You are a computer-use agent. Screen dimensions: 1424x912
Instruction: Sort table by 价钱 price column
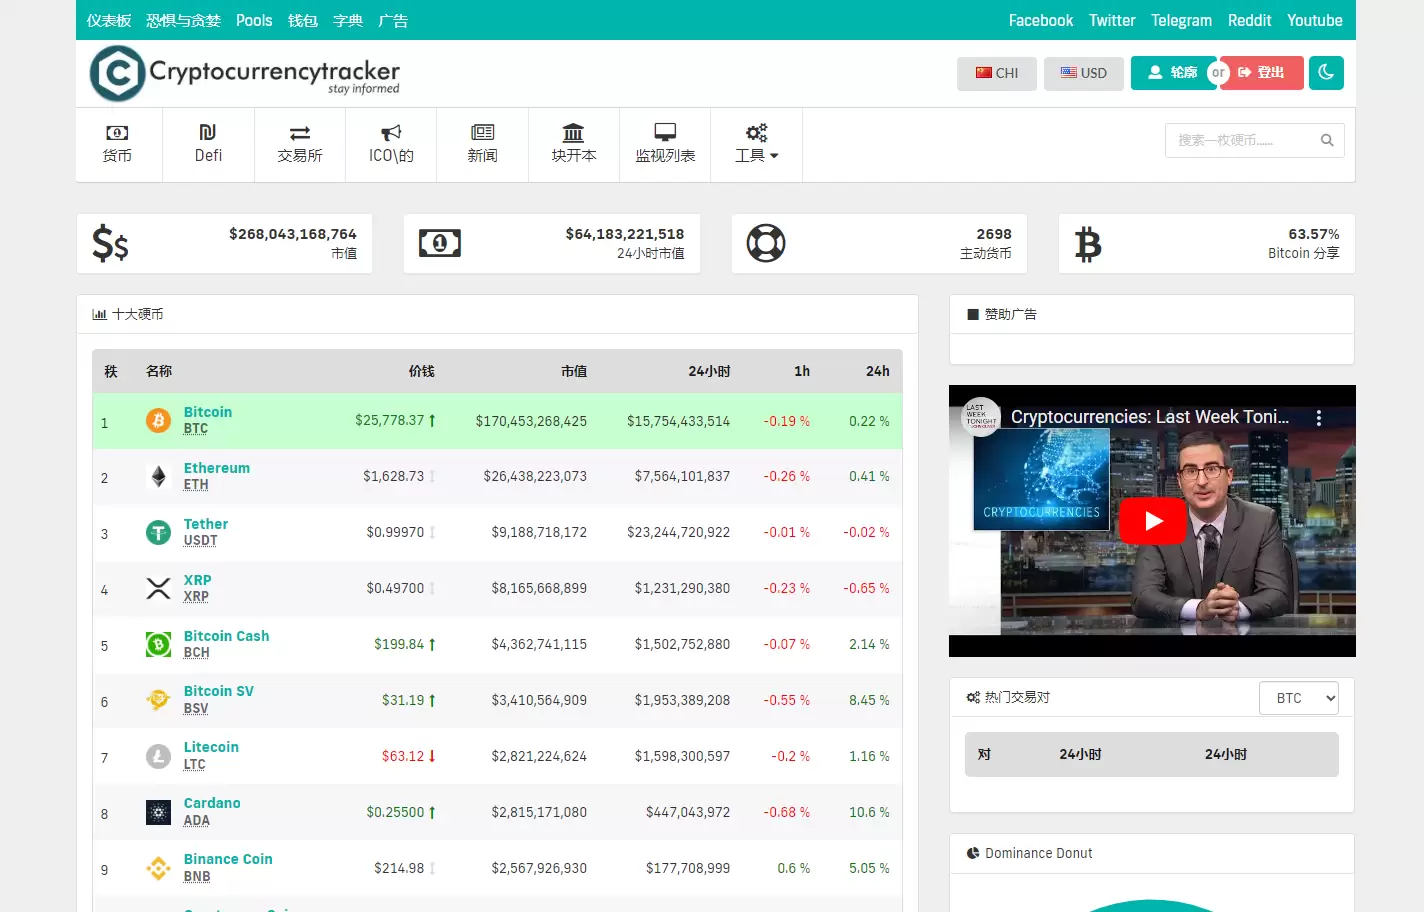422,371
